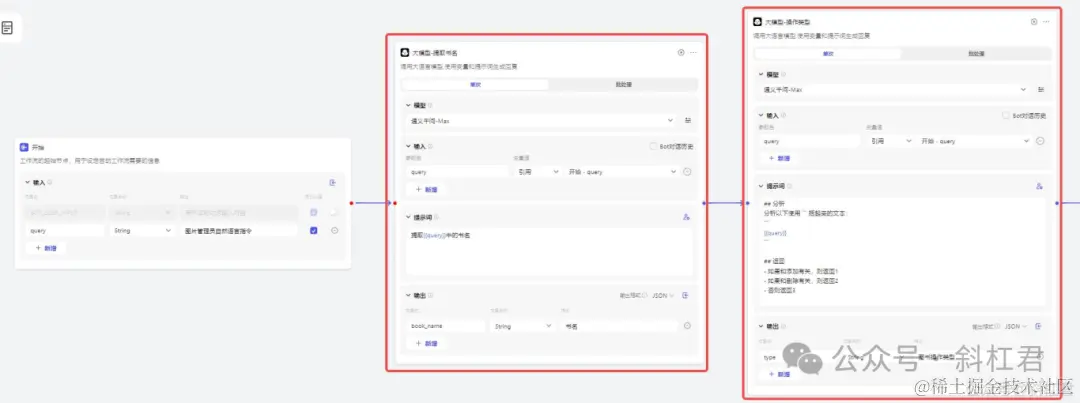Run test on 大模型-操作类型 node
This screenshot has height=403, width=1080.
click(x=1034, y=21)
